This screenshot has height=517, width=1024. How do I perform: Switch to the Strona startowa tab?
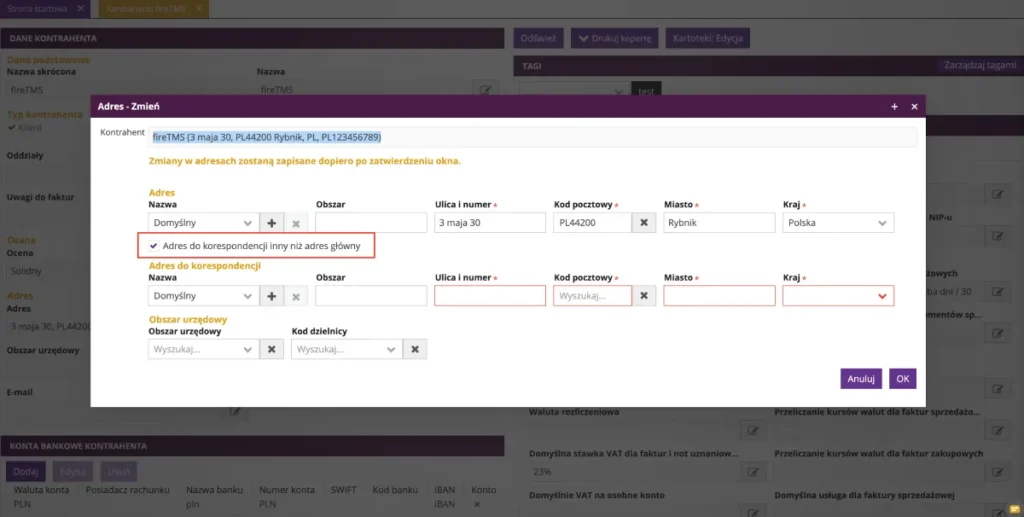37,8
